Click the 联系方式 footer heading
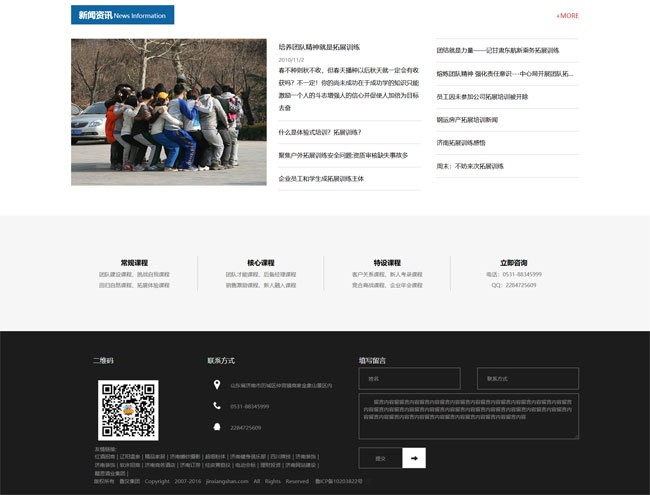Image resolution: width=650 pixels, height=495 pixels. pos(221,361)
